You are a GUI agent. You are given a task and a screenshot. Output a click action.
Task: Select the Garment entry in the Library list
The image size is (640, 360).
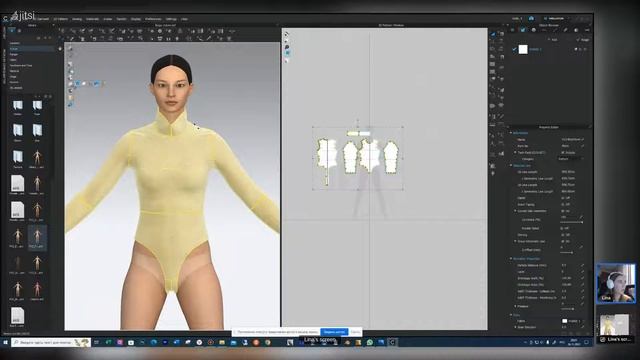click(x=15, y=43)
